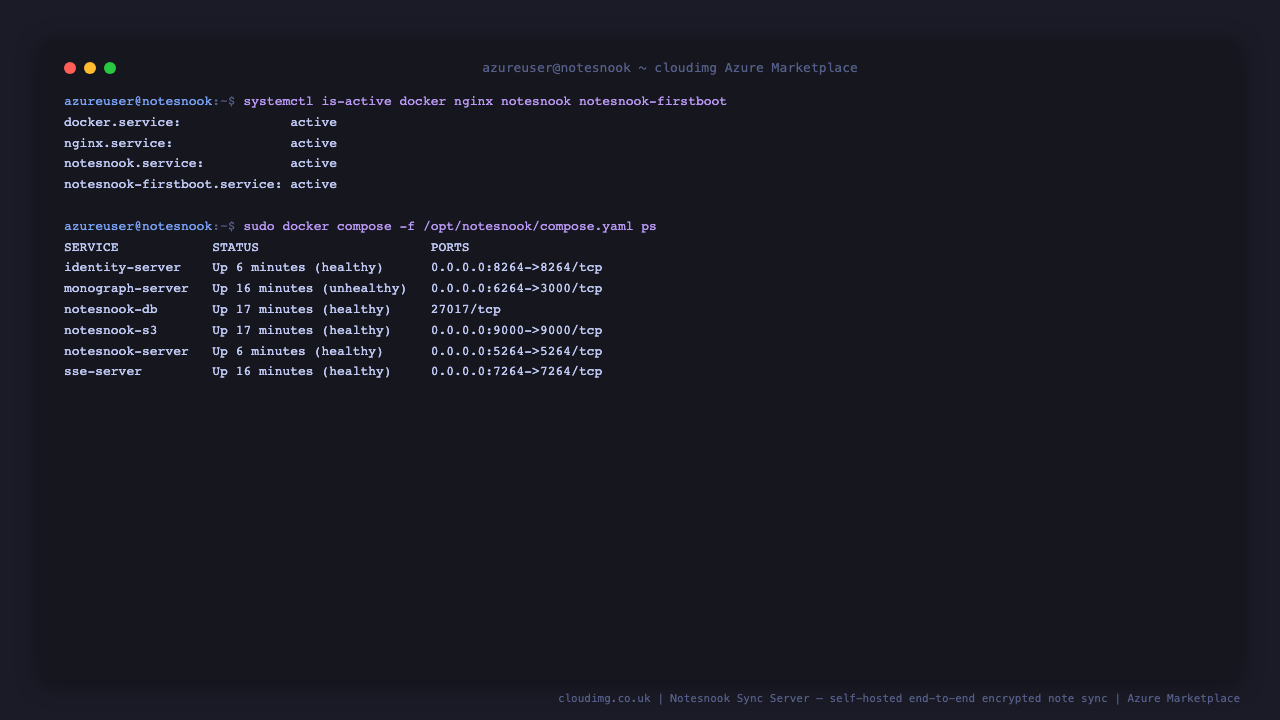The height and width of the screenshot is (720, 1280).
Task: Click the yellow minimize window dot
Action: 90,68
